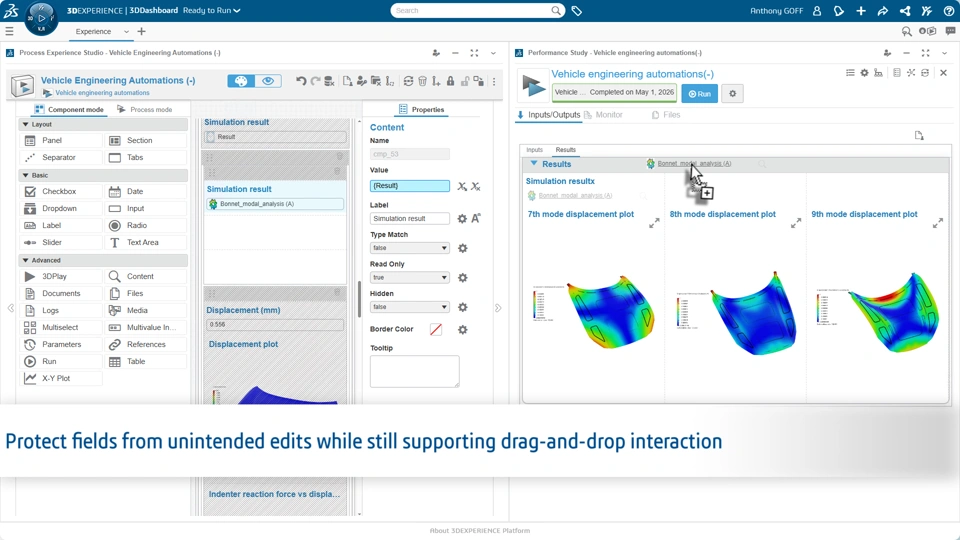Open the Type Match dropdown
This screenshot has width=960, height=540.
410,248
